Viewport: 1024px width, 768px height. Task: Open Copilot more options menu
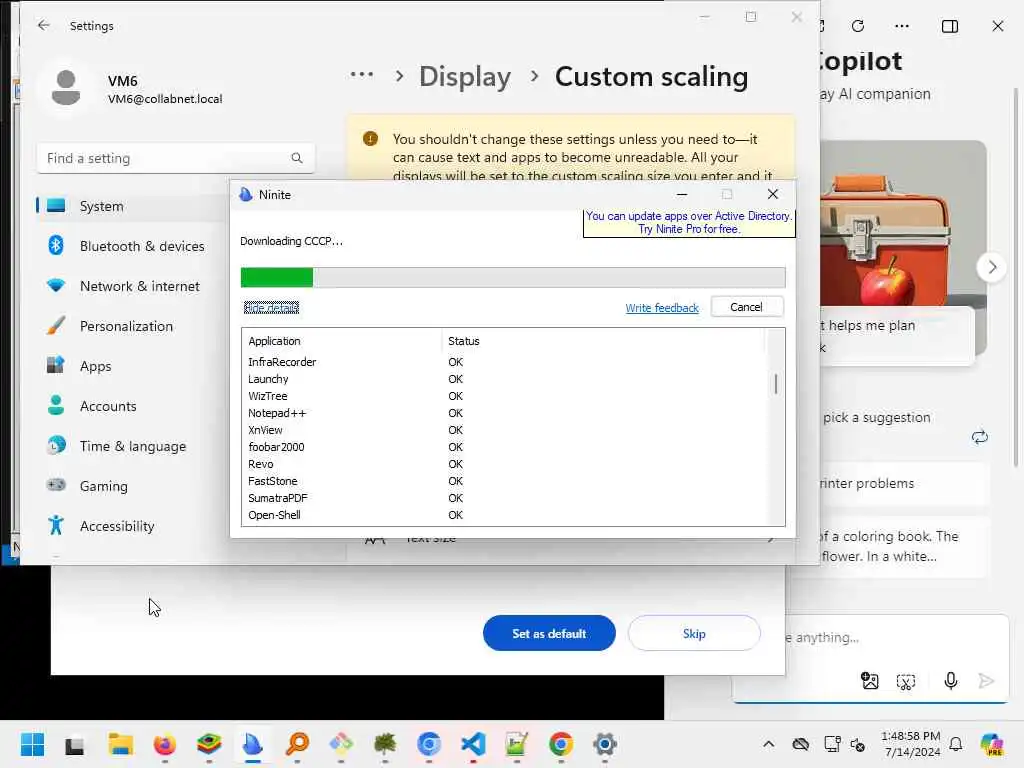[x=901, y=26]
